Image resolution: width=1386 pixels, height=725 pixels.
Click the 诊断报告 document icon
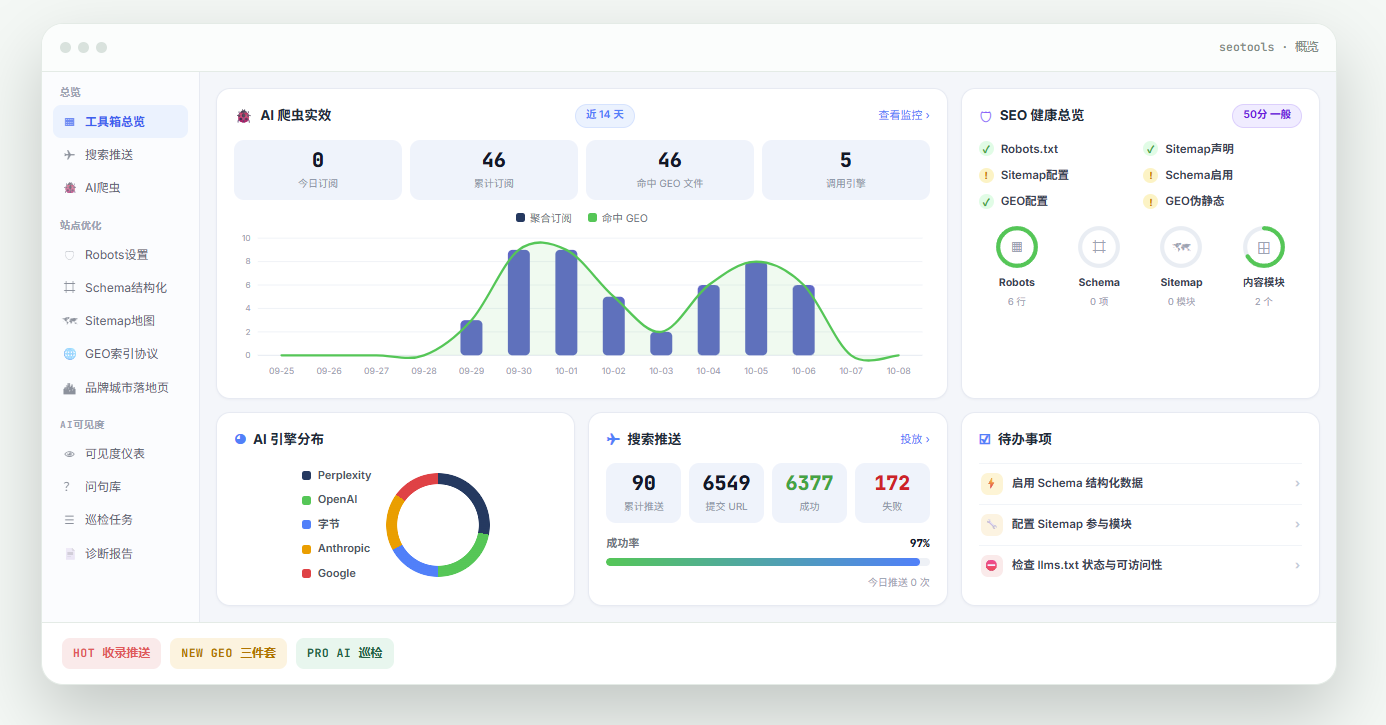click(70, 554)
